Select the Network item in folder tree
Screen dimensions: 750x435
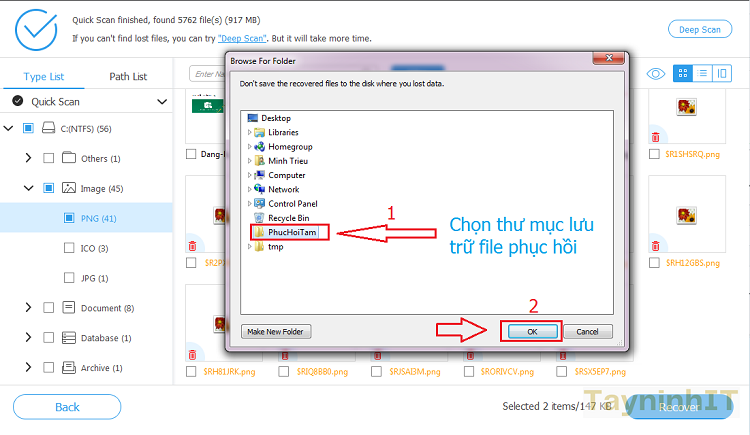(283, 189)
